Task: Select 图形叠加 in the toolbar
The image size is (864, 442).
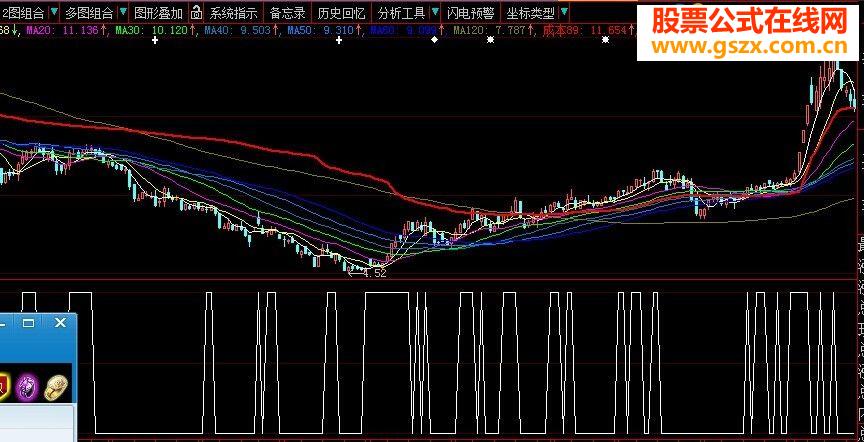Action: [x=159, y=12]
